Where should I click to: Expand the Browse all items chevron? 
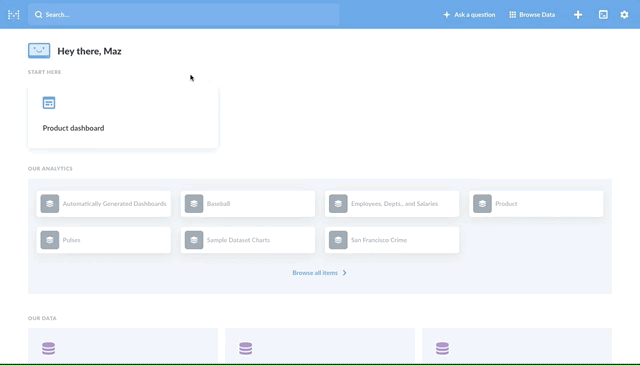(344, 273)
